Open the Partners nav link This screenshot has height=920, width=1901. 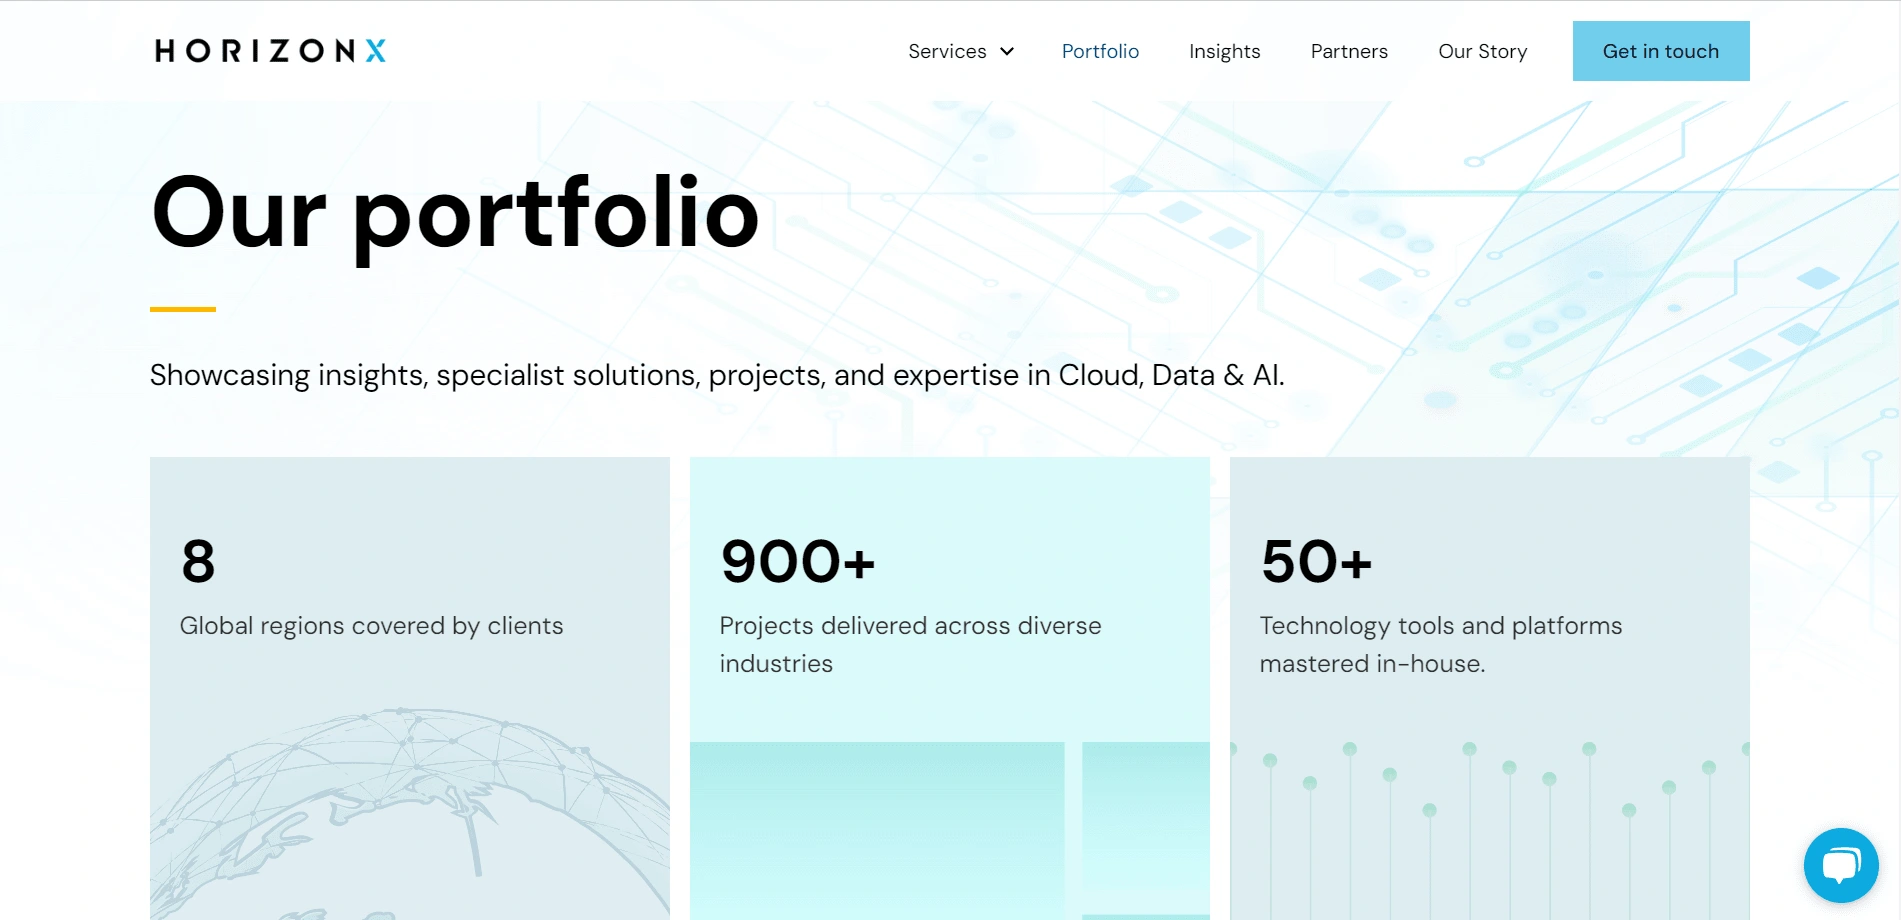1349,51
